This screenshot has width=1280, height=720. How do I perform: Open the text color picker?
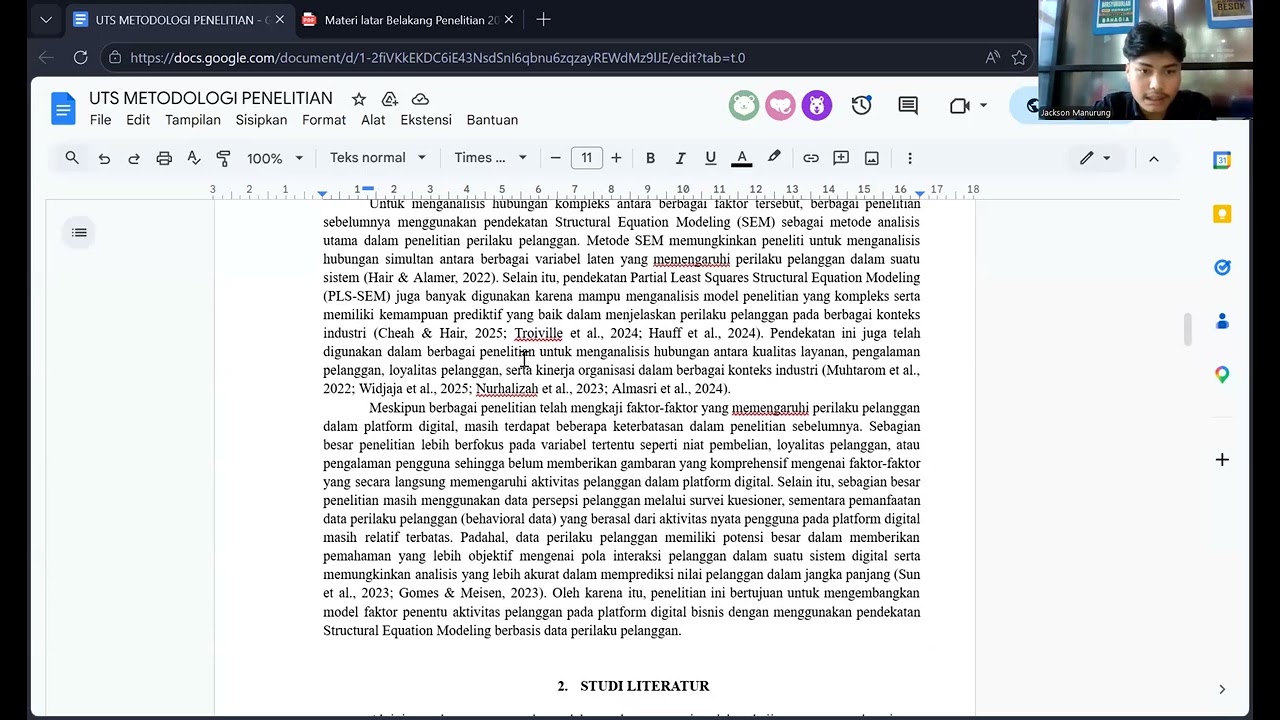[741, 158]
